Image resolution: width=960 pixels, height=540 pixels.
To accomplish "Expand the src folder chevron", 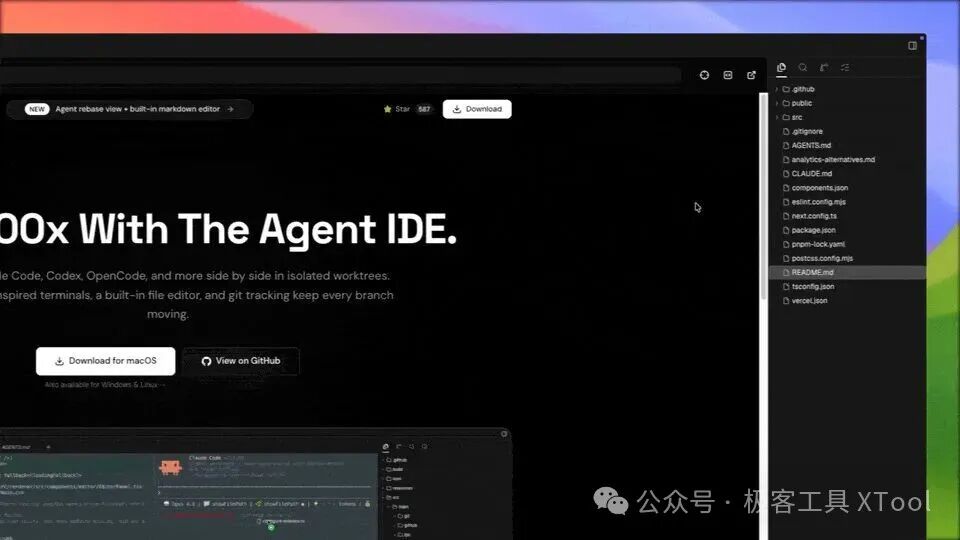I will coord(777,117).
